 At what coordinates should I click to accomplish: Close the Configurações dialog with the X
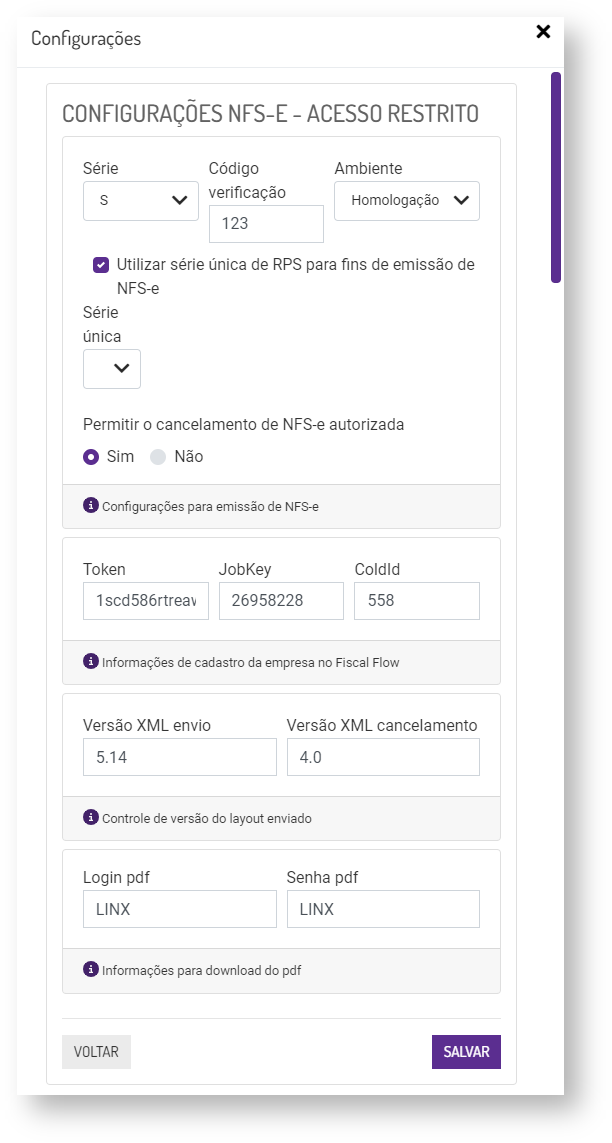pos(543,32)
